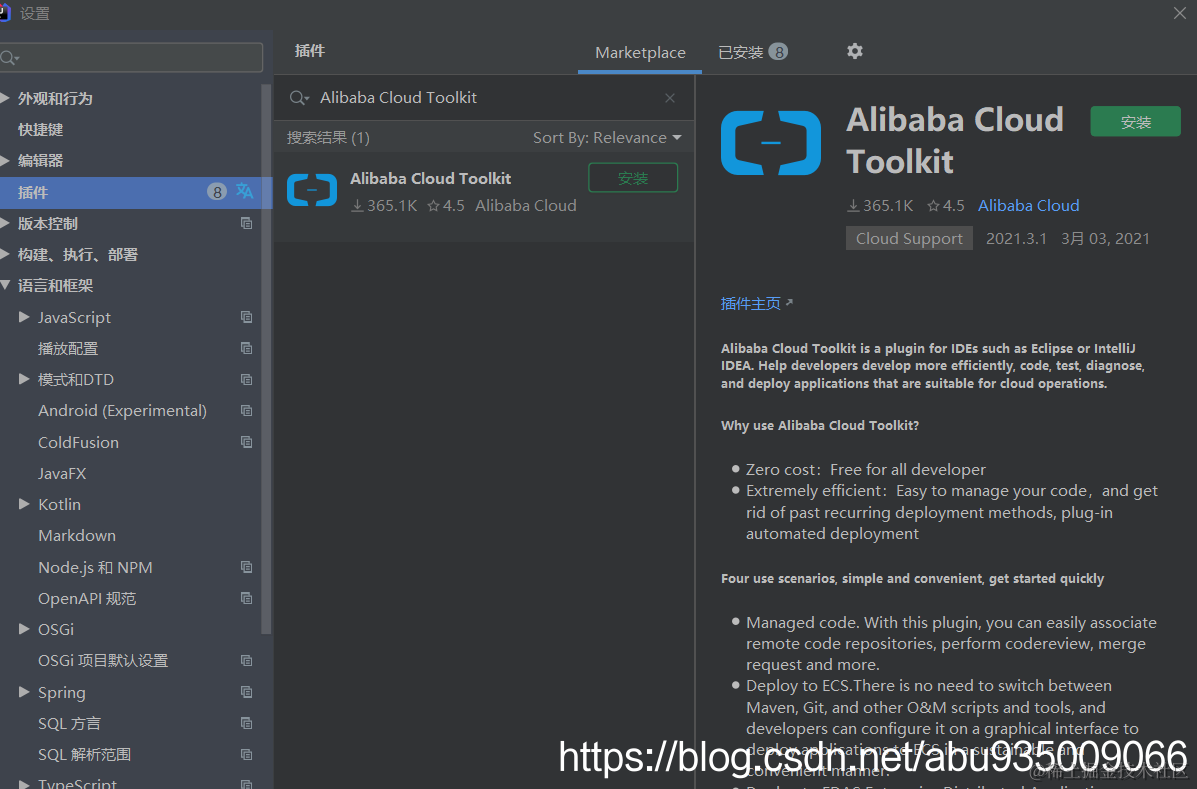Click the Cloud Support tag
The image size is (1197, 789).
909,238
